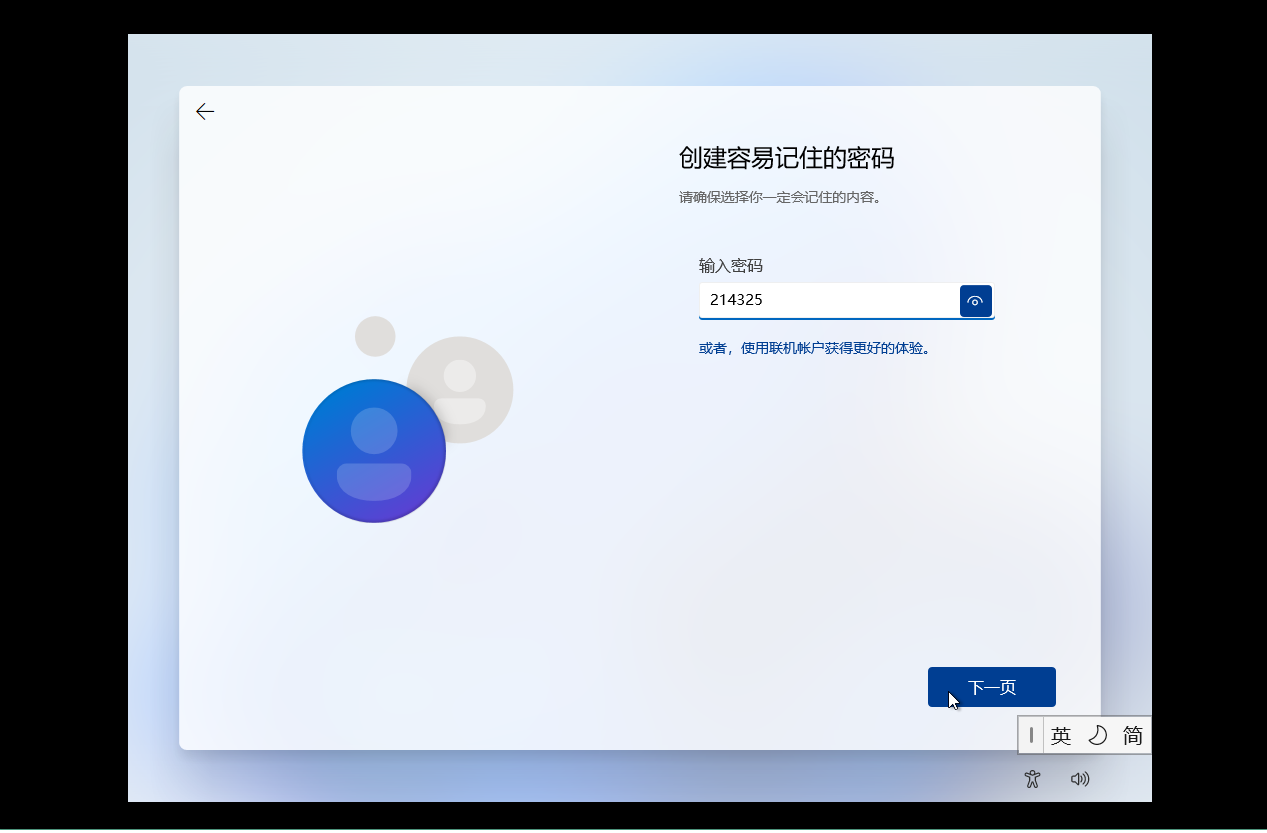The image size is (1267, 833).
Task: Click the blue user avatar illustration
Action: (x=374, y=451)
